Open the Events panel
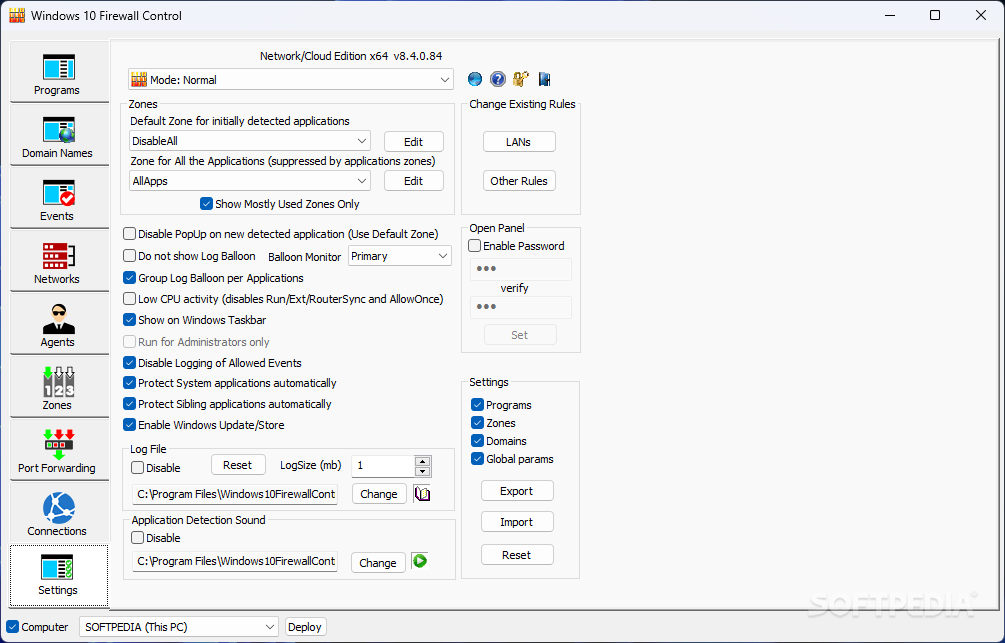 (x=59, y=198)
